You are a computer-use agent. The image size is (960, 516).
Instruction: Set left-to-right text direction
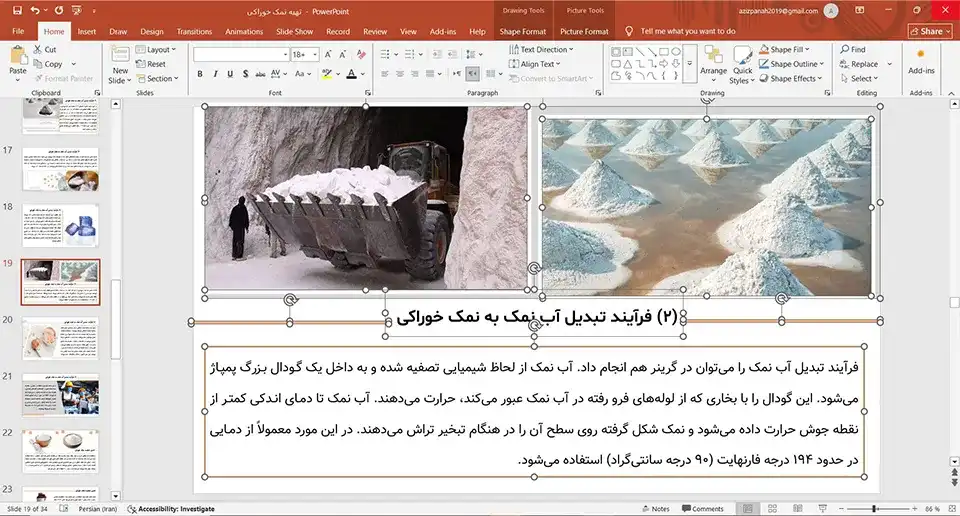457,74
